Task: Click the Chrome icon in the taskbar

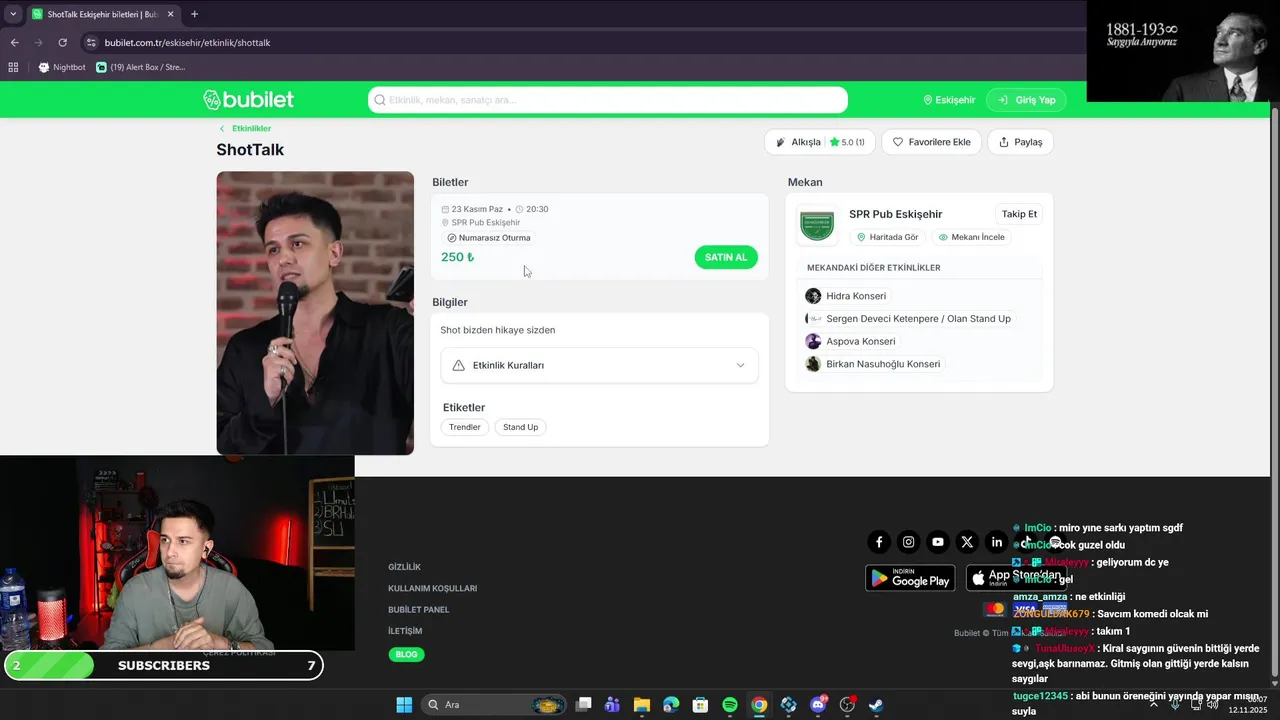Action: pos(759,705)
